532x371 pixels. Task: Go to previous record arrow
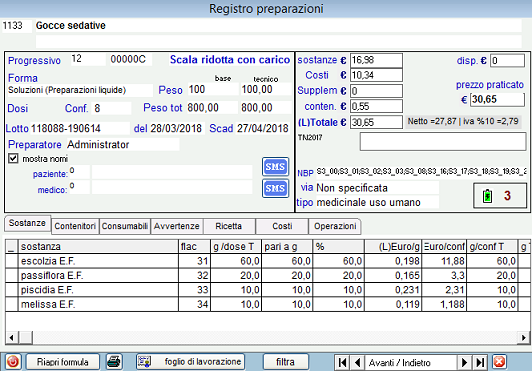(357, 363)
